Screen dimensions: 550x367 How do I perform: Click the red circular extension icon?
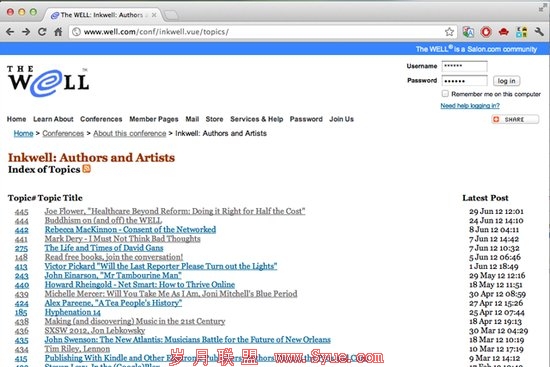click(486, 32)
